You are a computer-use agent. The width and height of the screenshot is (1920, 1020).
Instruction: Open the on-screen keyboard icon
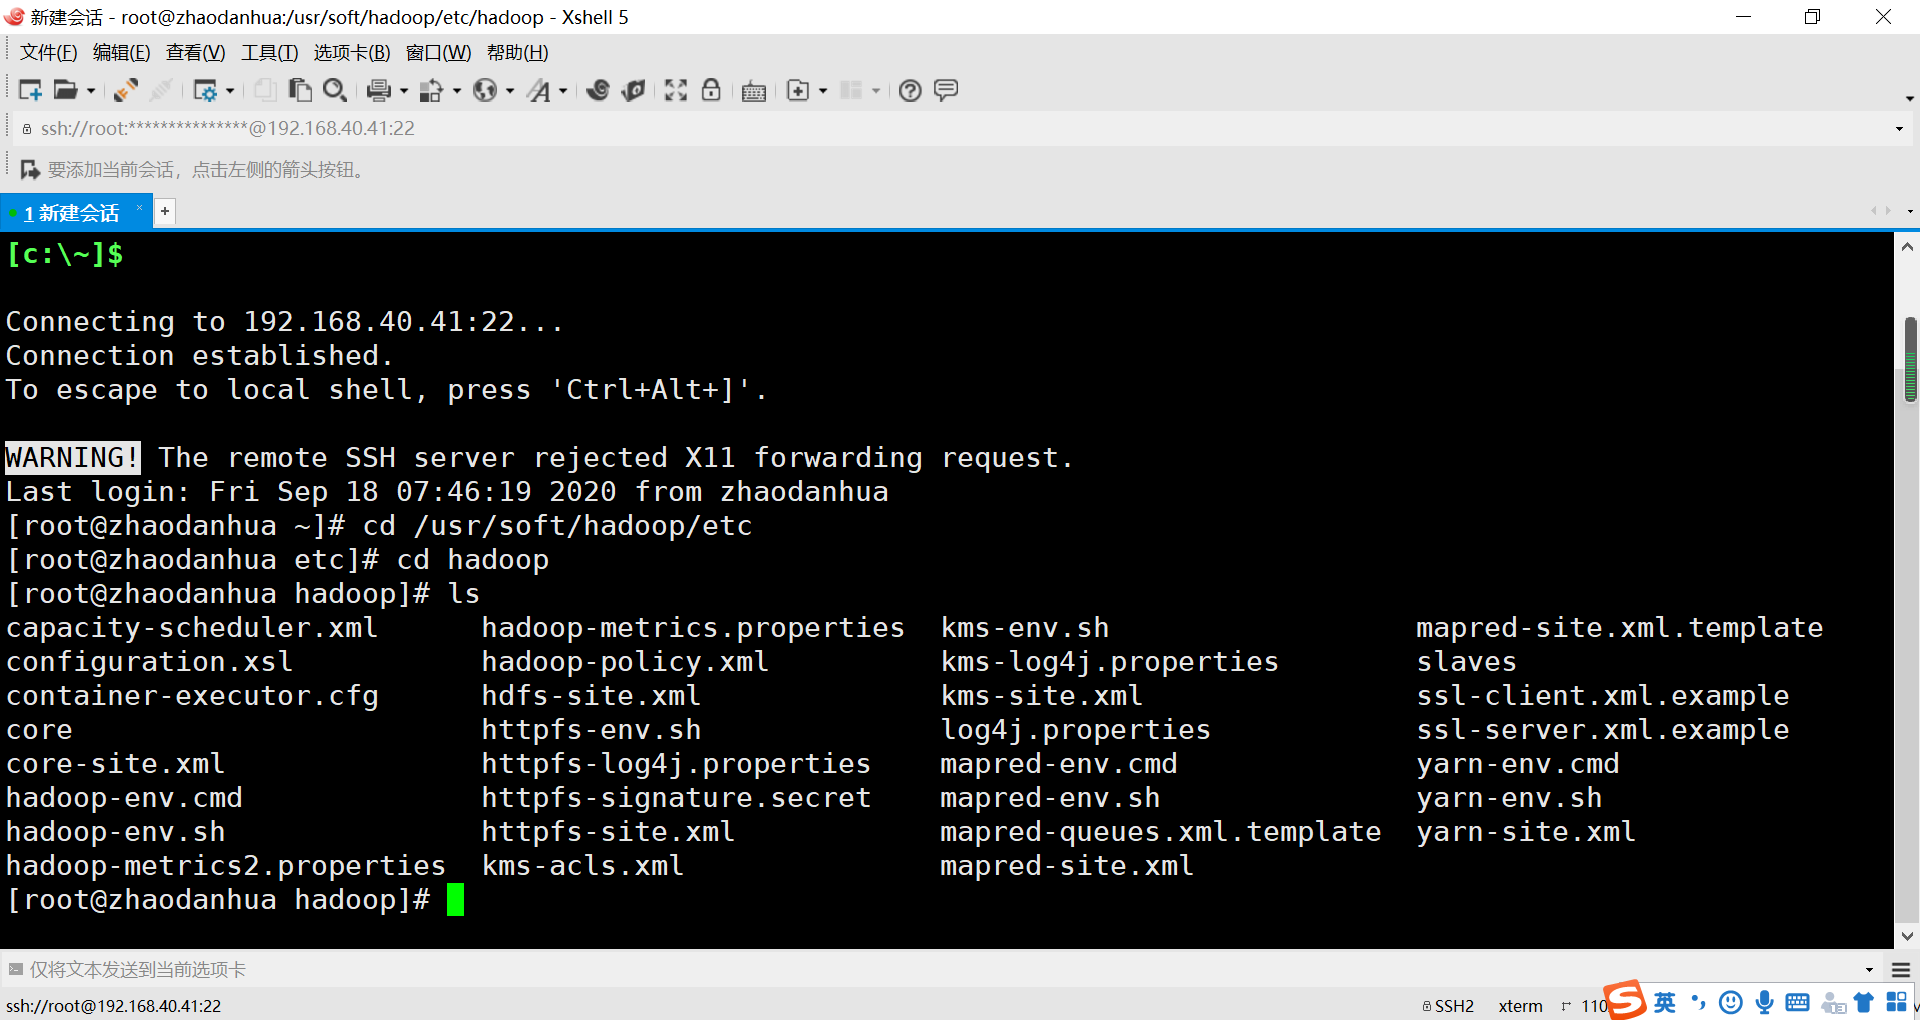(753, 90)
